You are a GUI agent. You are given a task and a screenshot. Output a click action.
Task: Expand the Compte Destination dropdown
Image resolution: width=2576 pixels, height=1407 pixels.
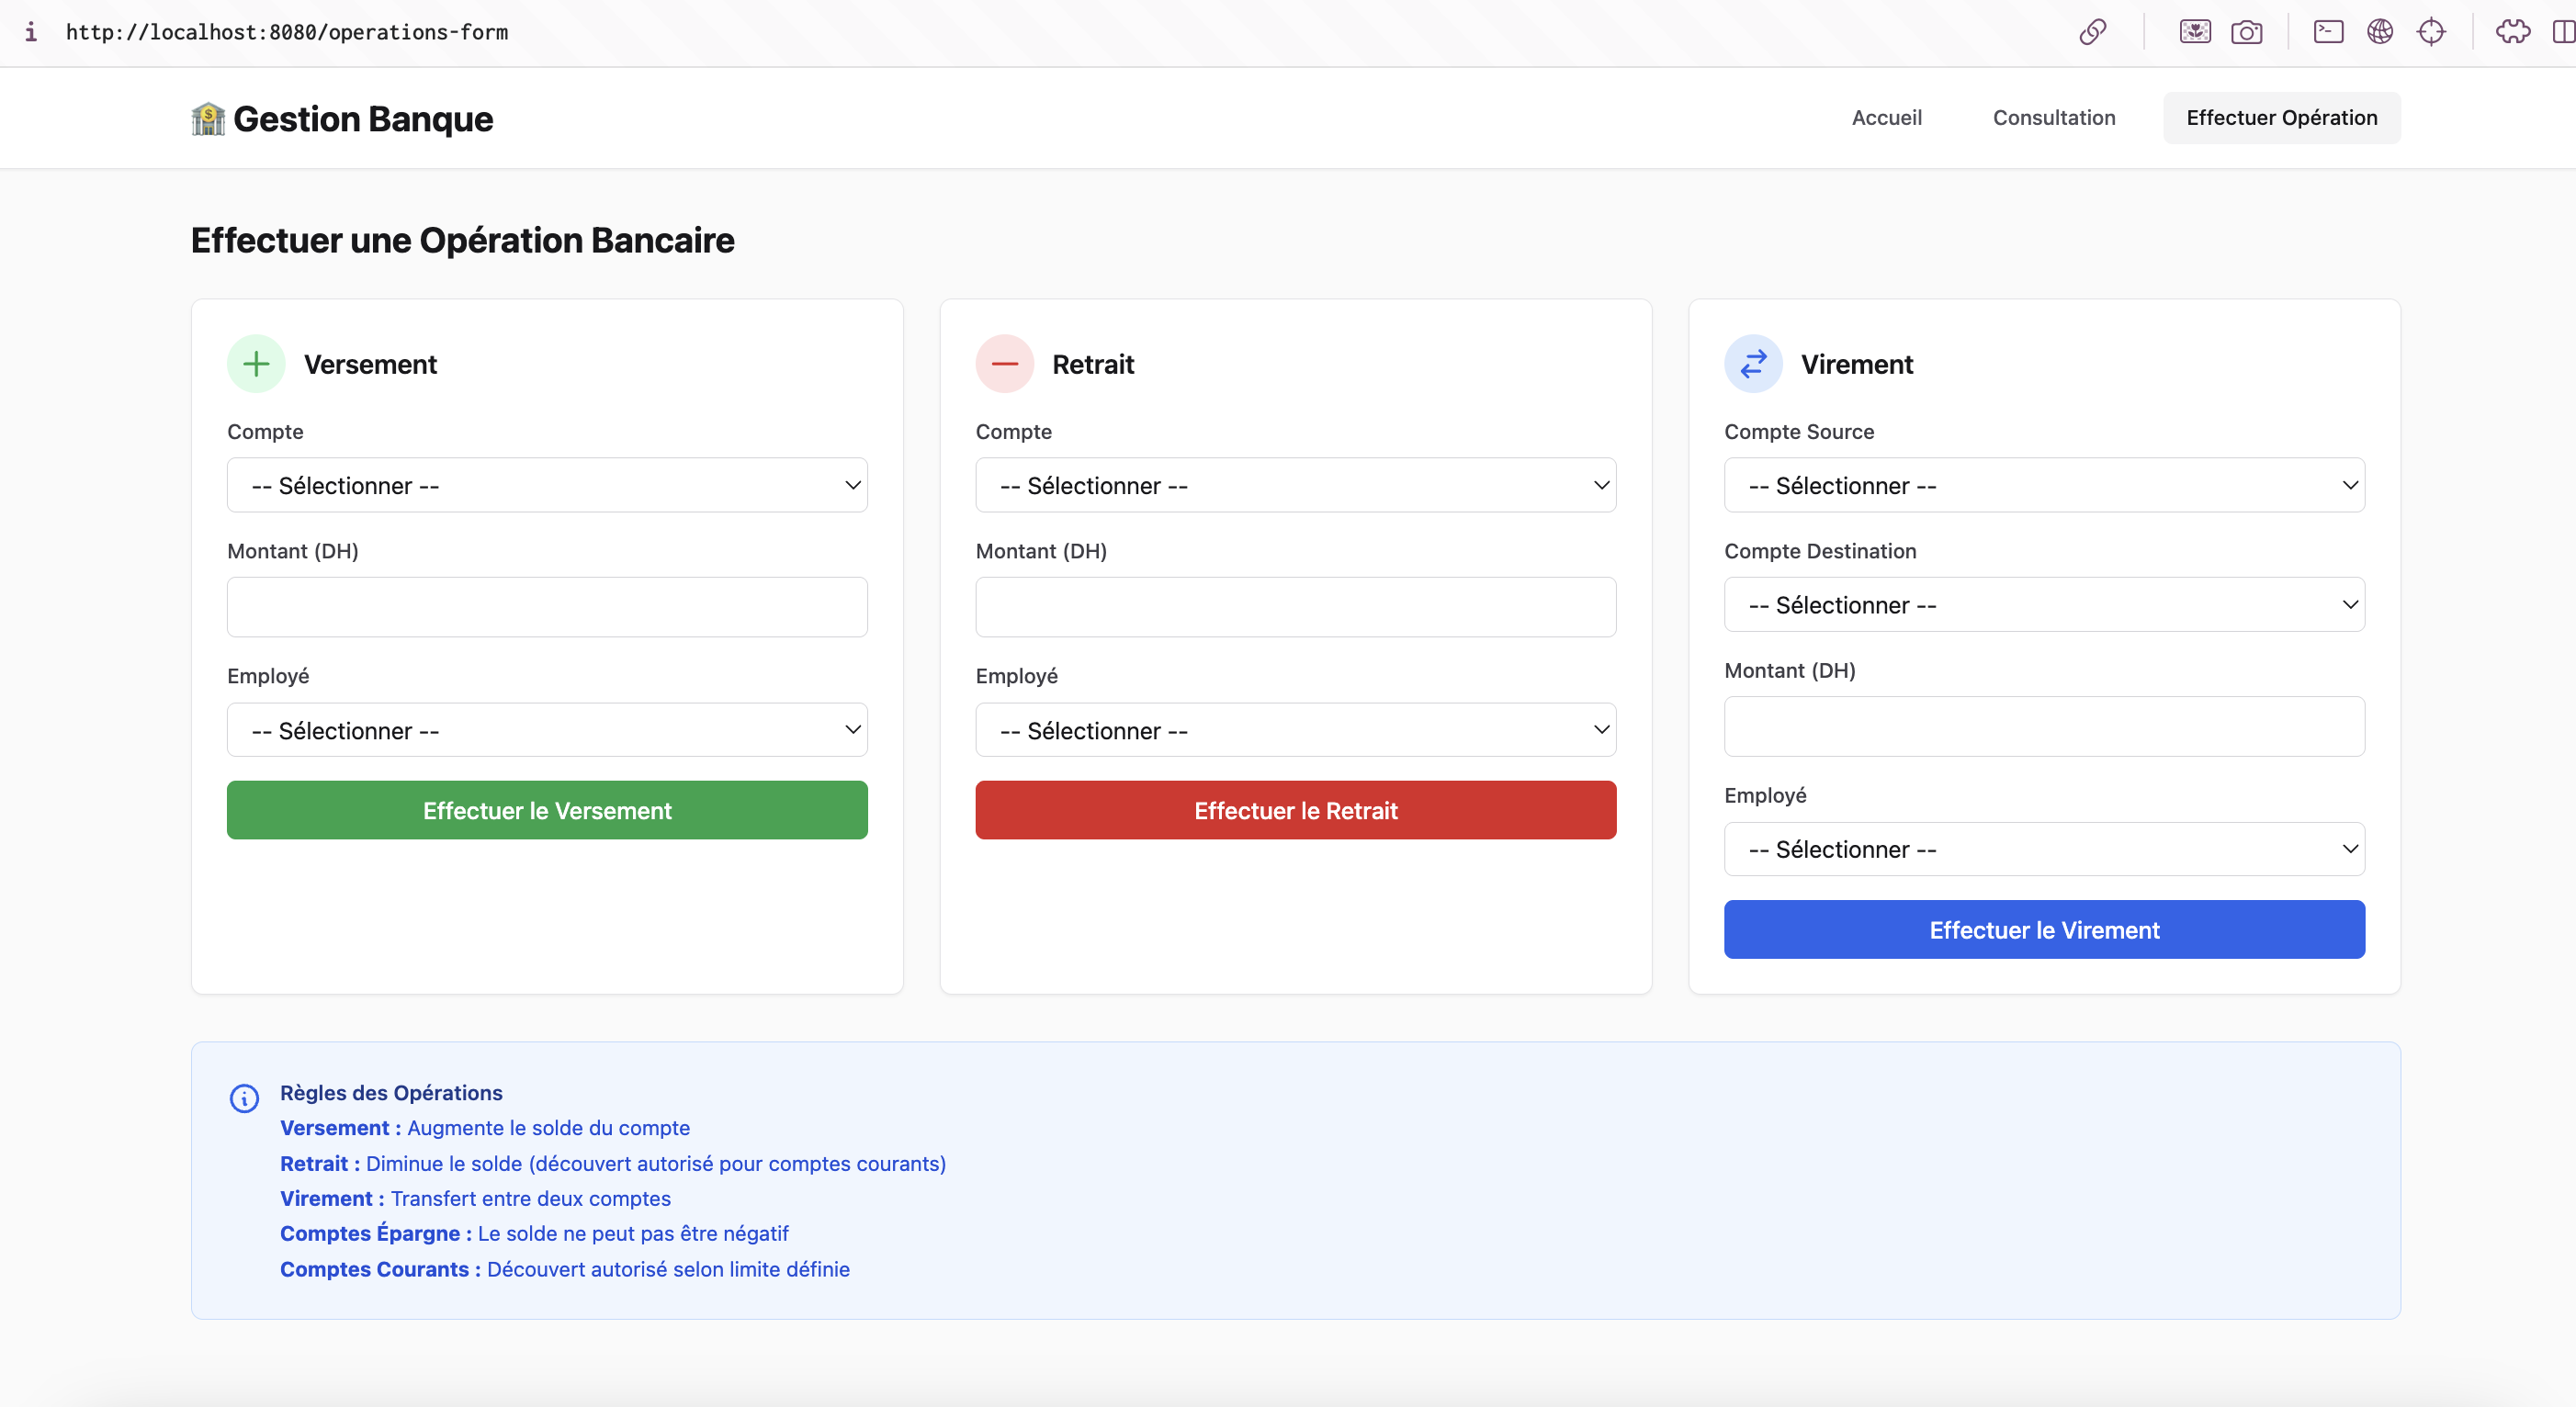click(2043, 605)
